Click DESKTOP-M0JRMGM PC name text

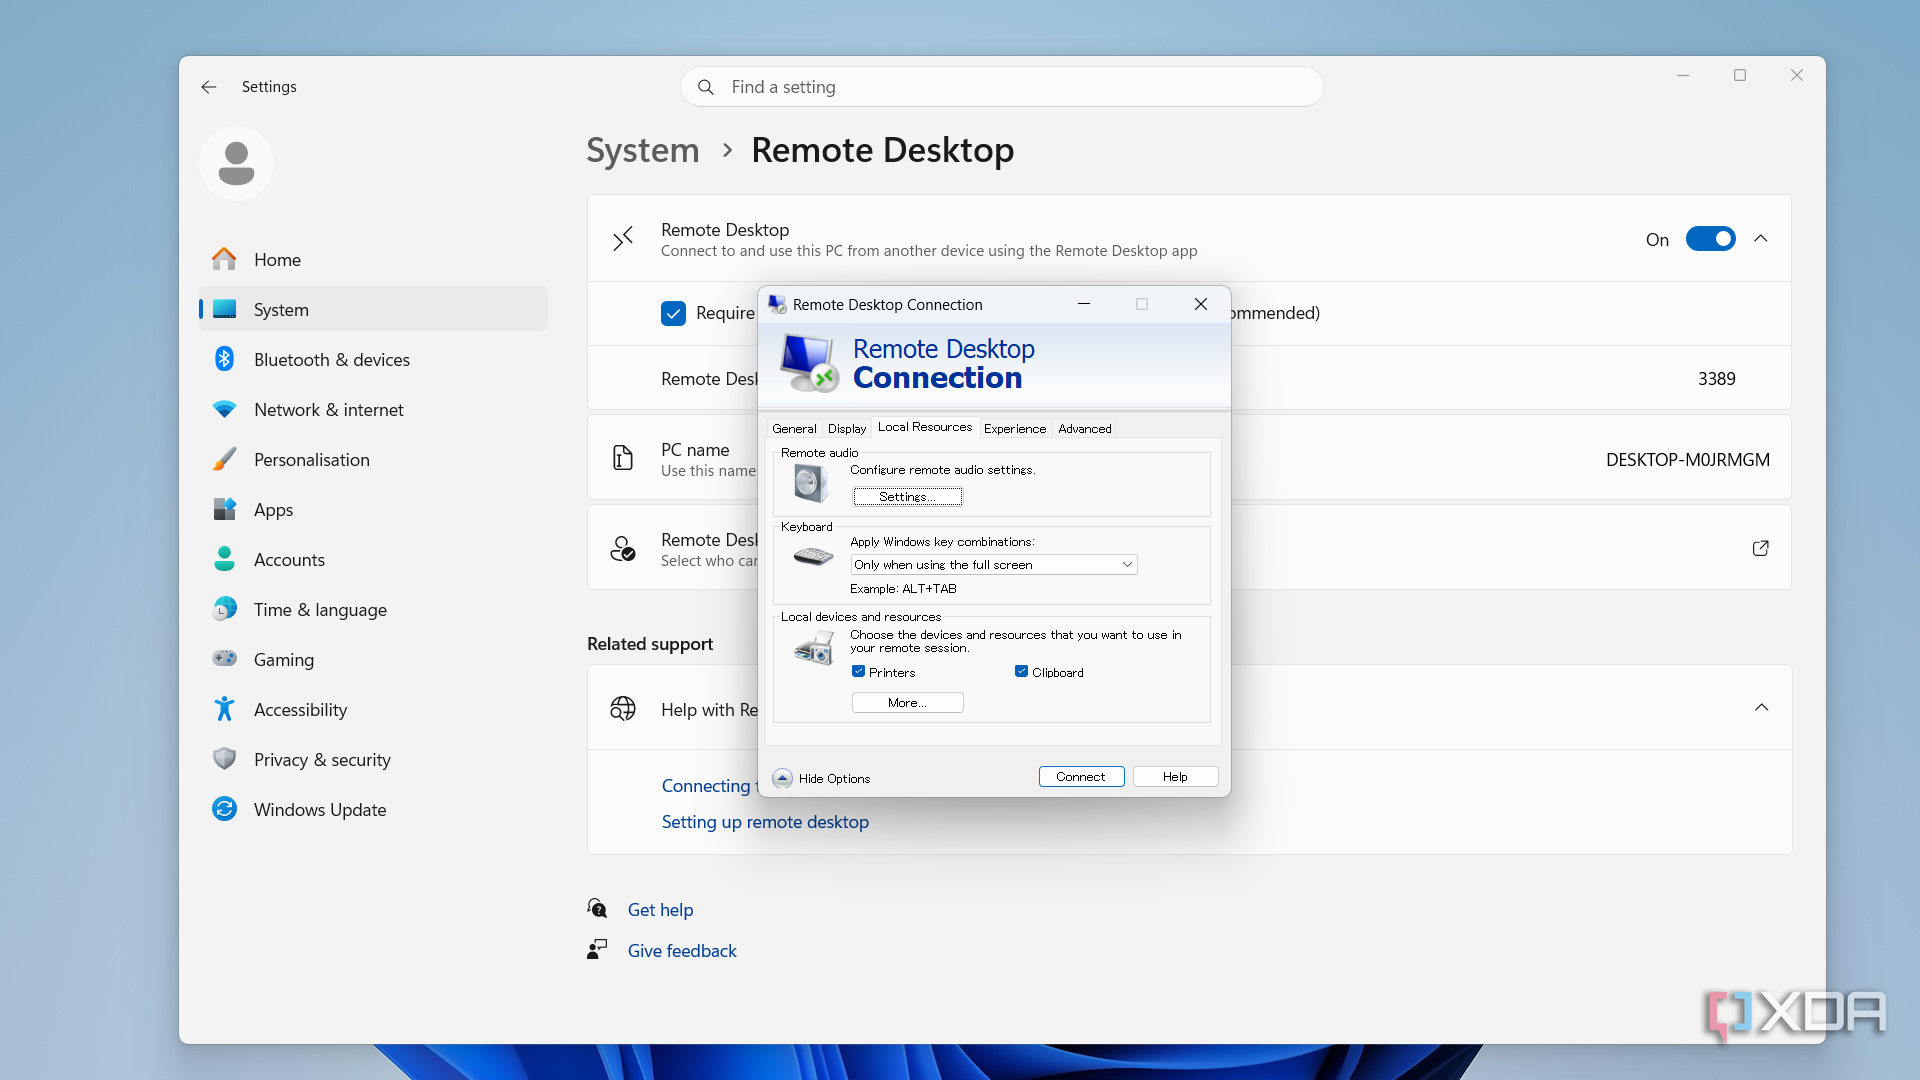1687,459
